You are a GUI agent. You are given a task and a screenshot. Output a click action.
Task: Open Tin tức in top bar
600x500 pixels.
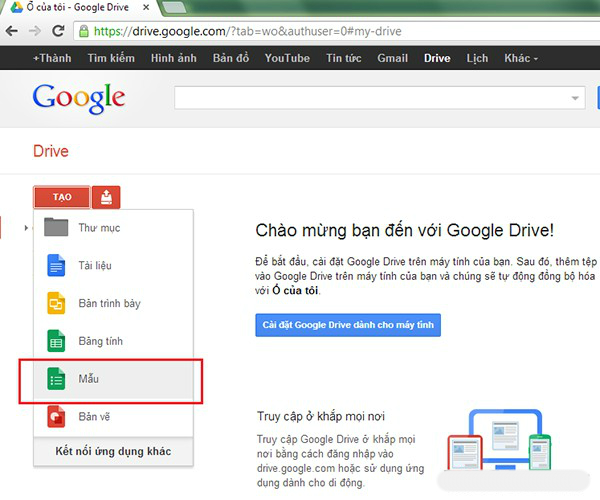[344, 58]
